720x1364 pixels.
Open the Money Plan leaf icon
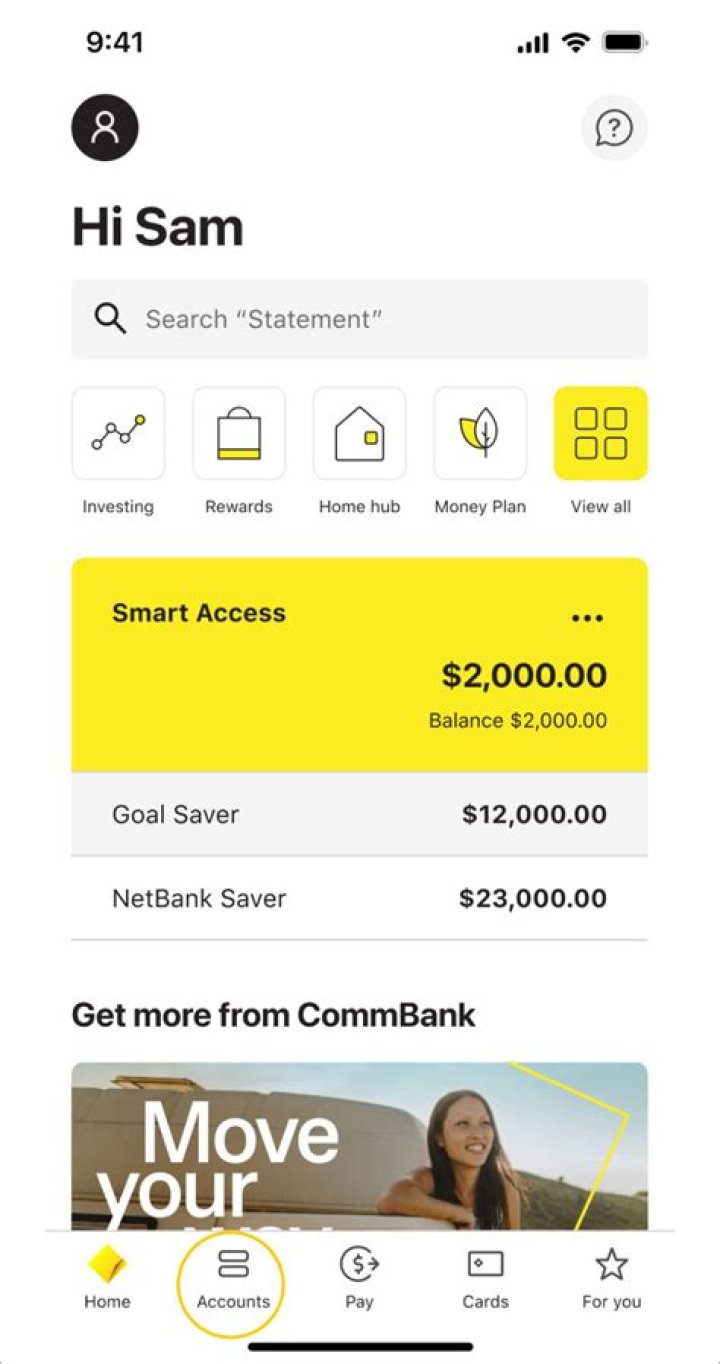[480, 434]
